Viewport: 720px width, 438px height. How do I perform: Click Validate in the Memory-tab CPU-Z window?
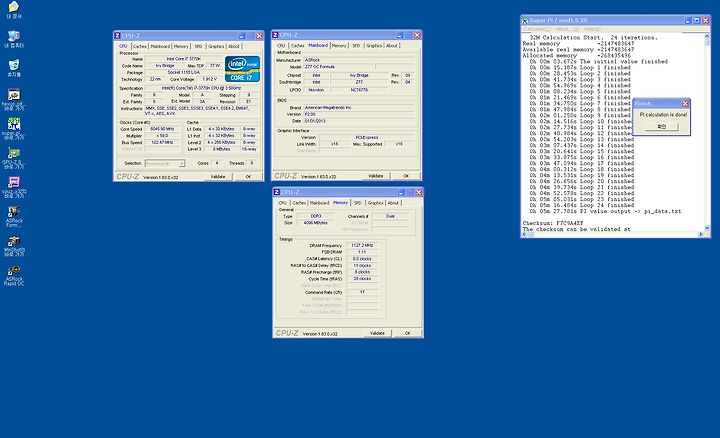click(x=377, y=333)
